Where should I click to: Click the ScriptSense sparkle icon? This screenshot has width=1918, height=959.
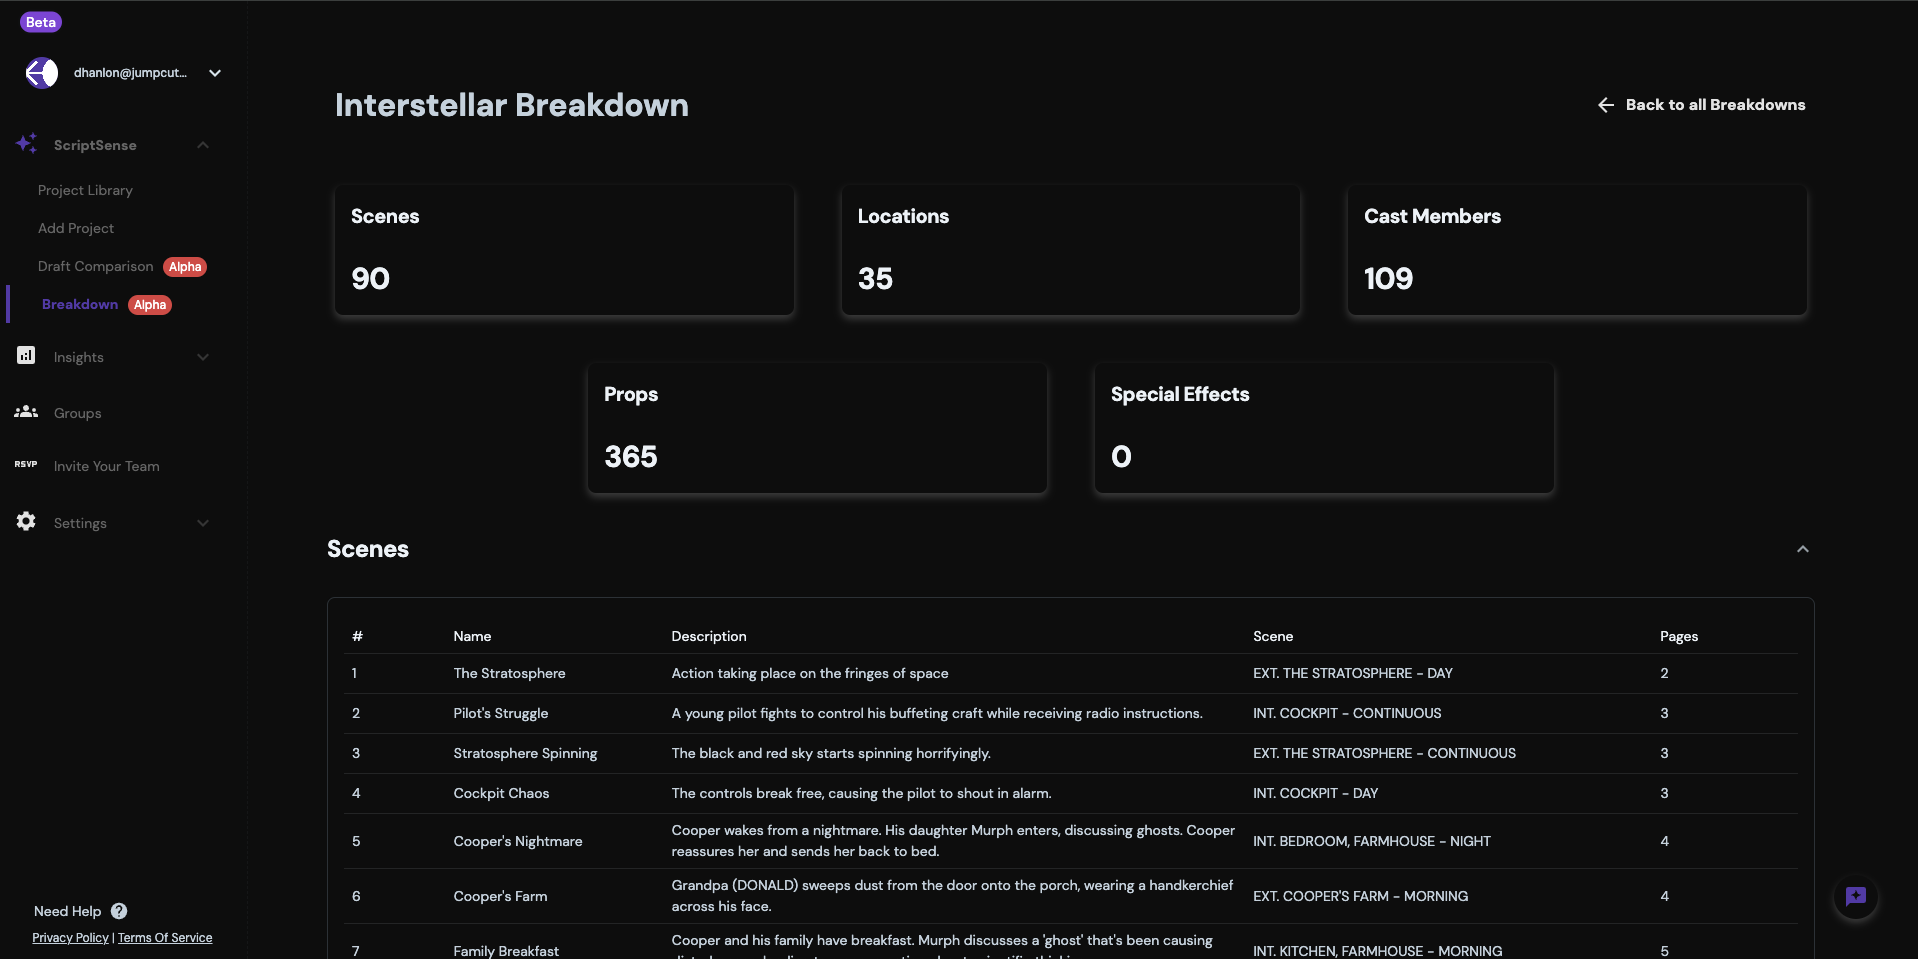(27, 144)
